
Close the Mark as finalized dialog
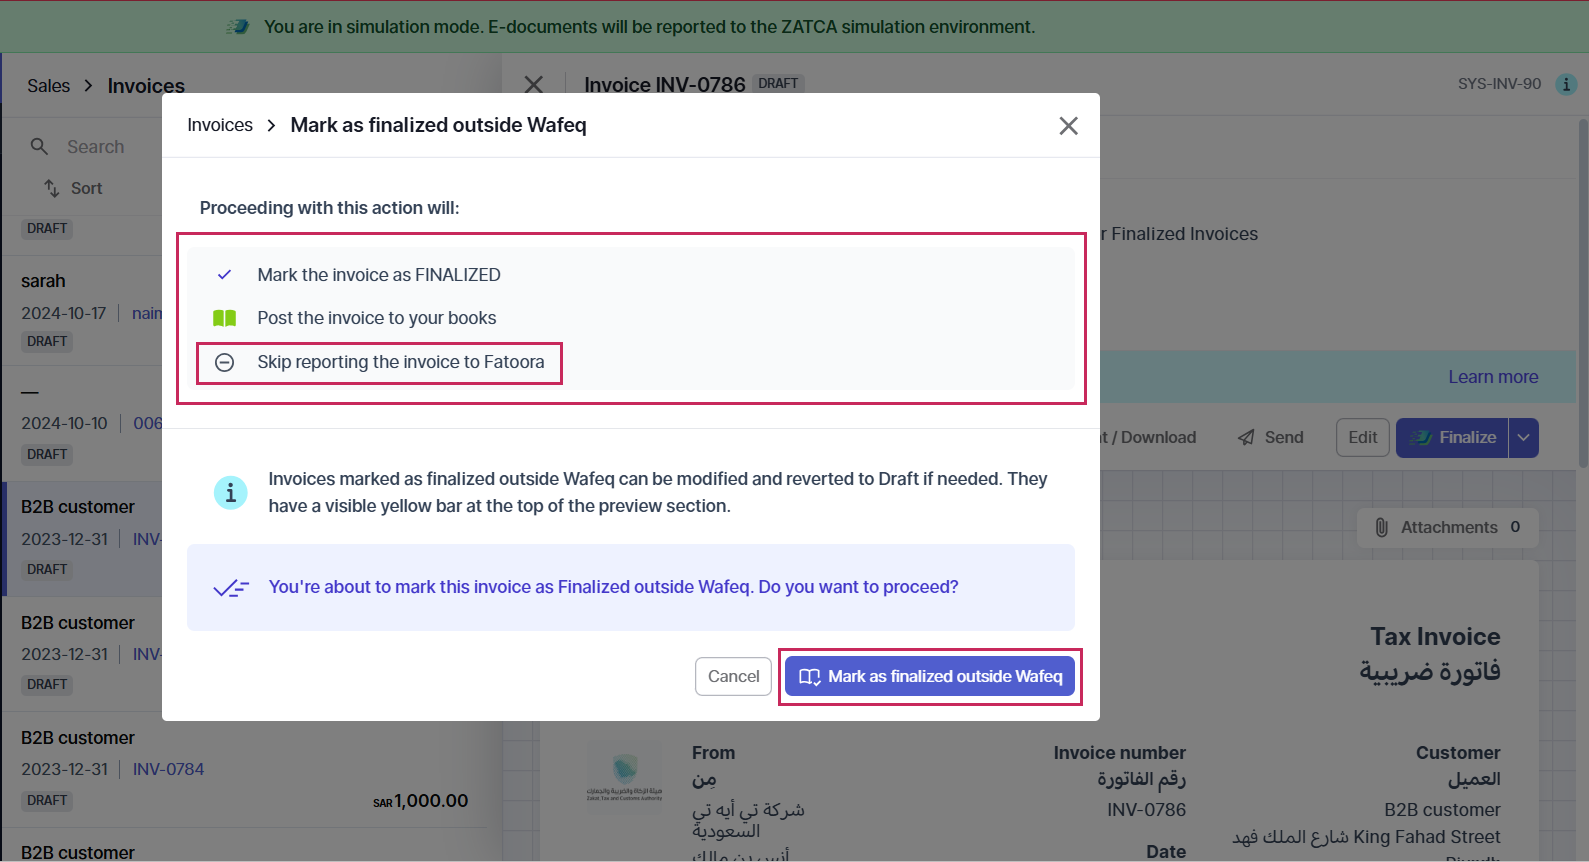tap(1068, 126)
